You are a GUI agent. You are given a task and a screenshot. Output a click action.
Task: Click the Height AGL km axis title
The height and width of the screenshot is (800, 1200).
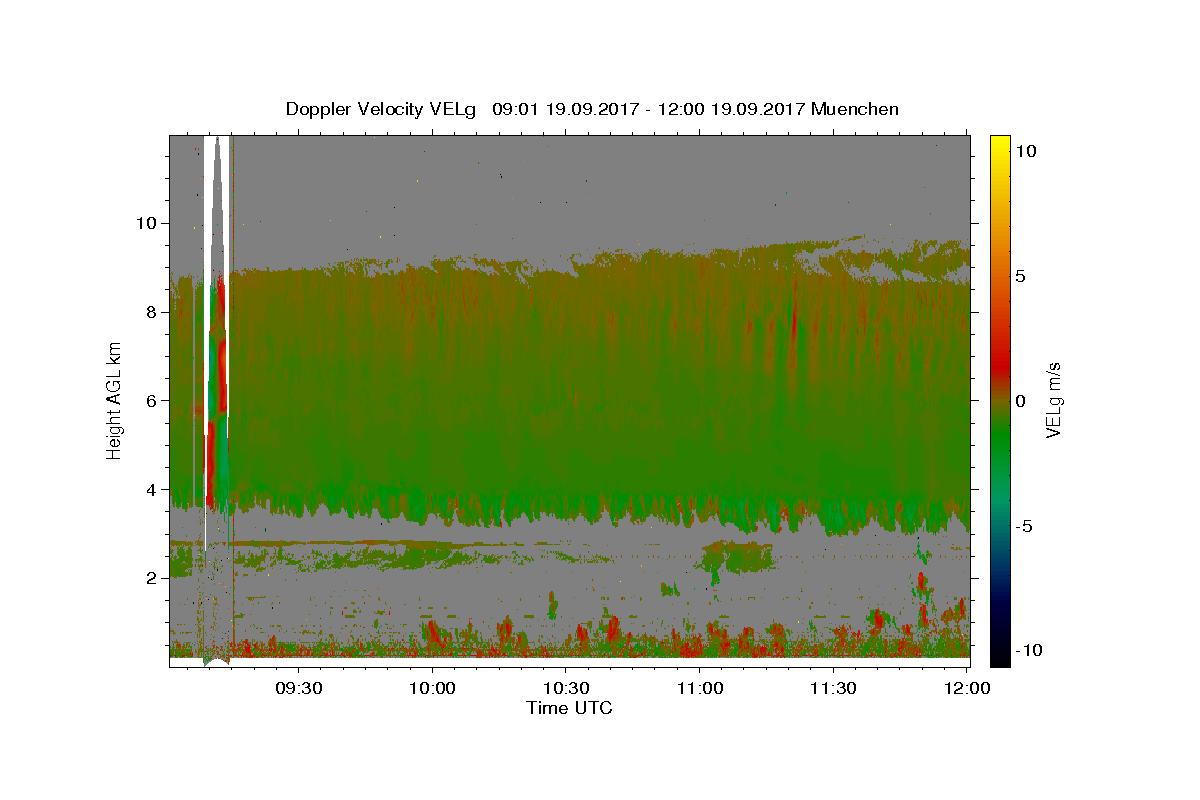[x=114, y=400]
